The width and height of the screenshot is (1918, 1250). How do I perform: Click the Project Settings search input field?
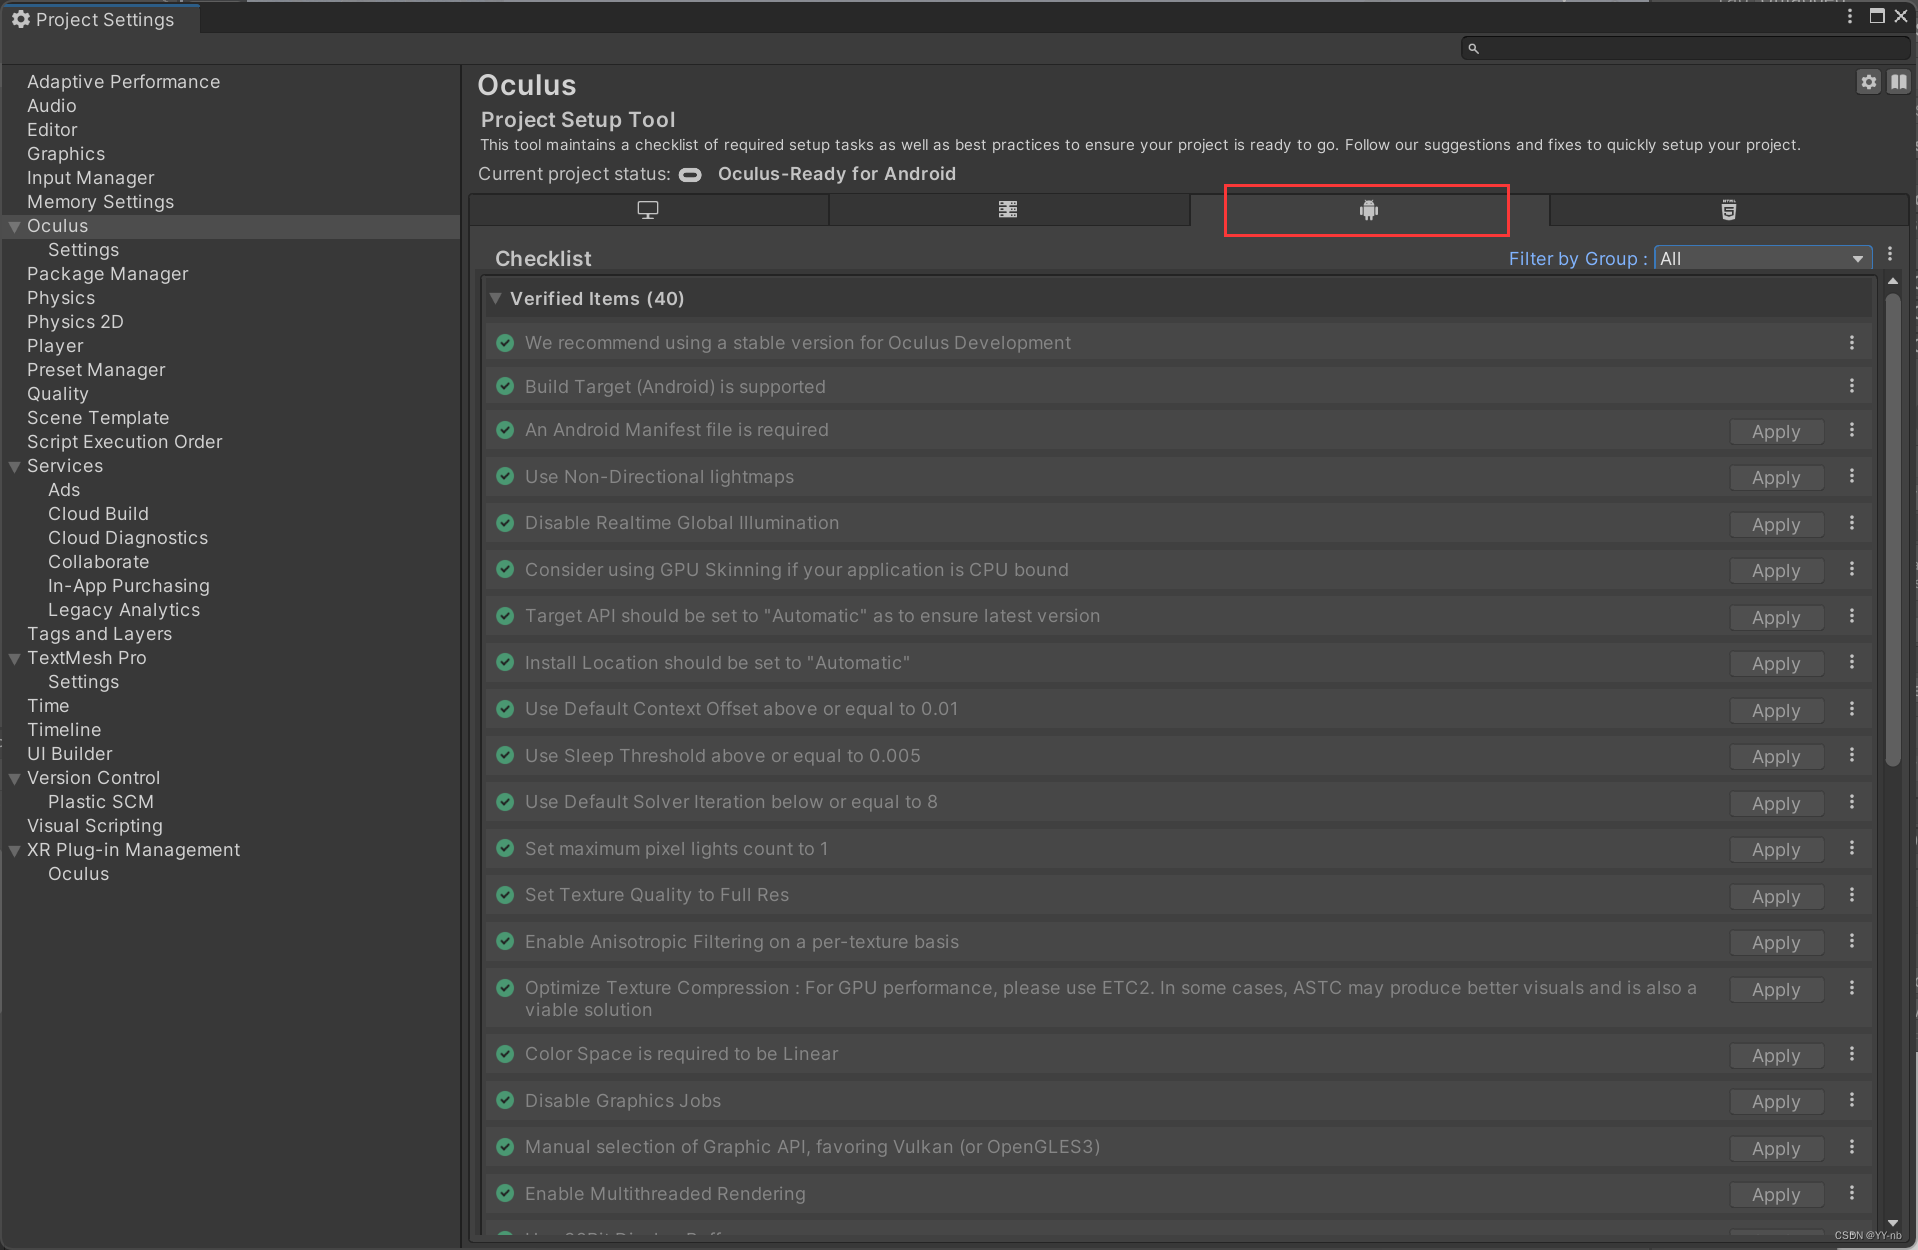(x=1685, y=48)
